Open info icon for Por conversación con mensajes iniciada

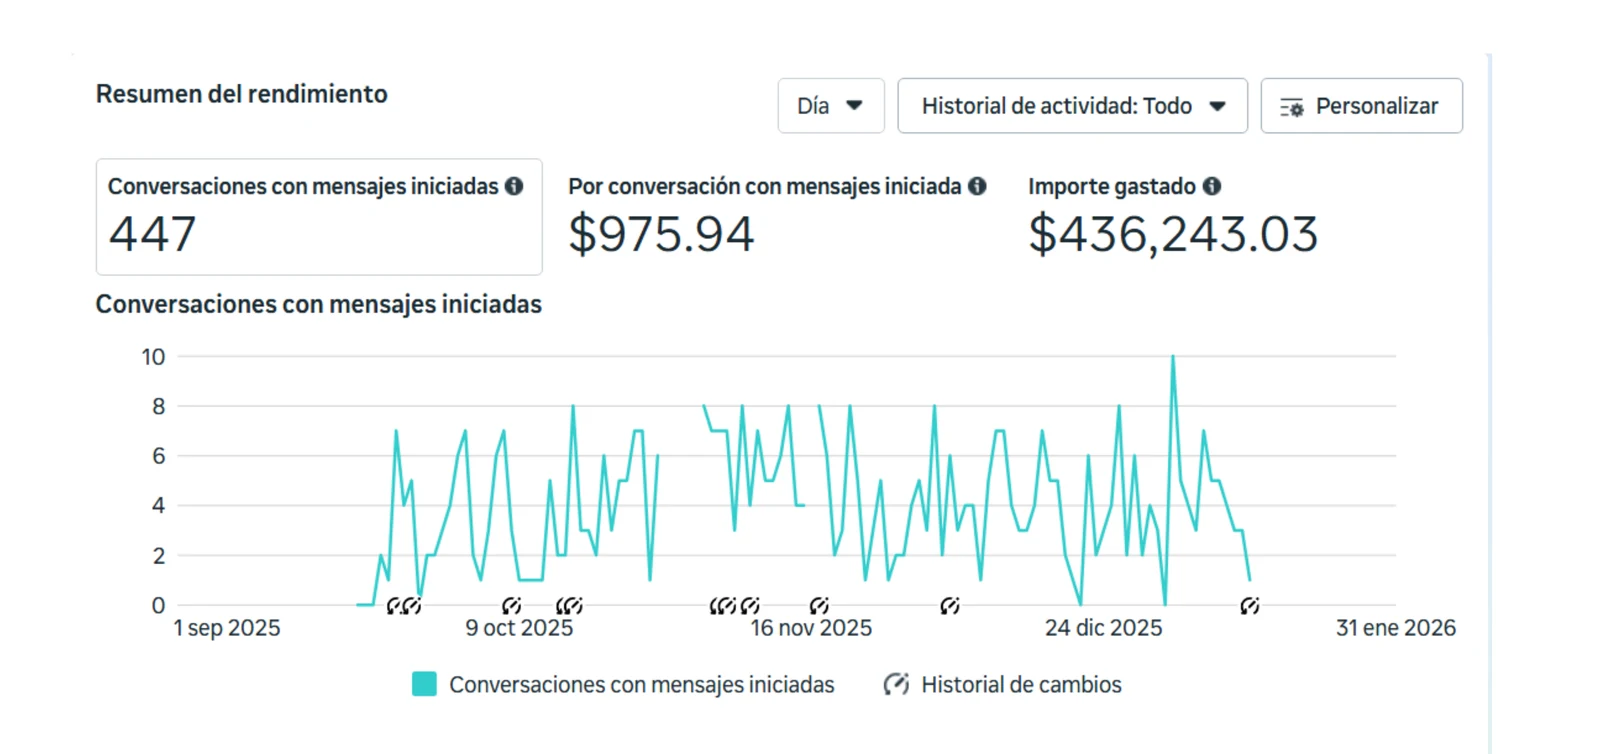977,186
